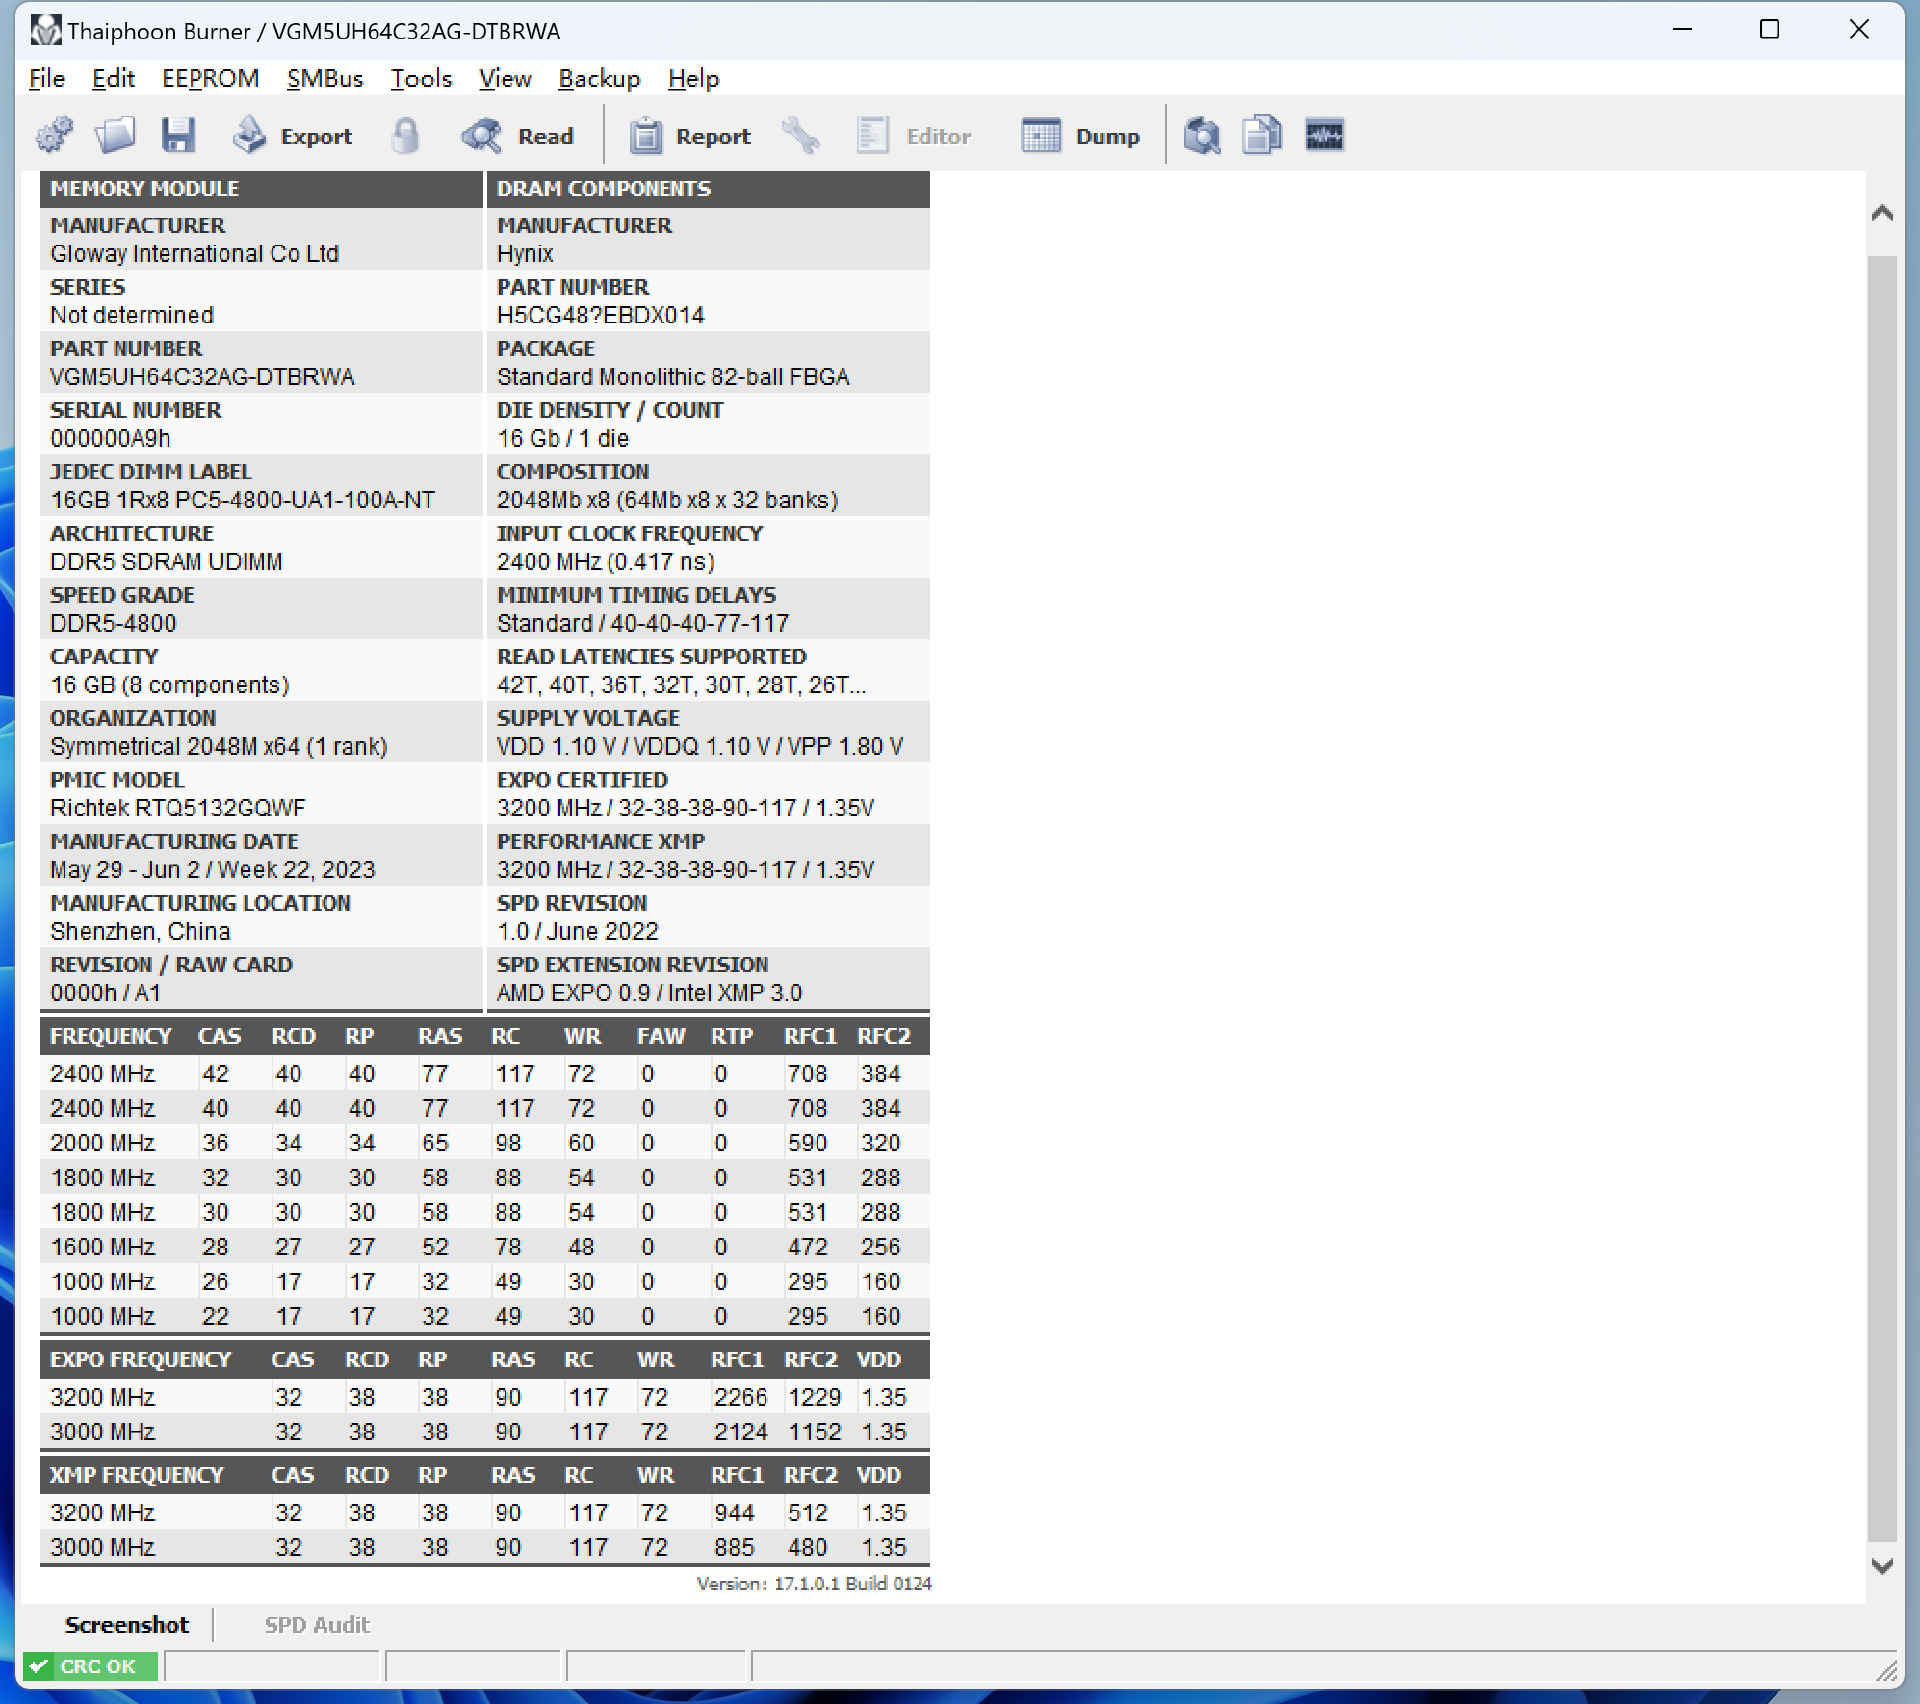
Task: Switch to the SPD Audit tab
Action: coord(316,1625)
